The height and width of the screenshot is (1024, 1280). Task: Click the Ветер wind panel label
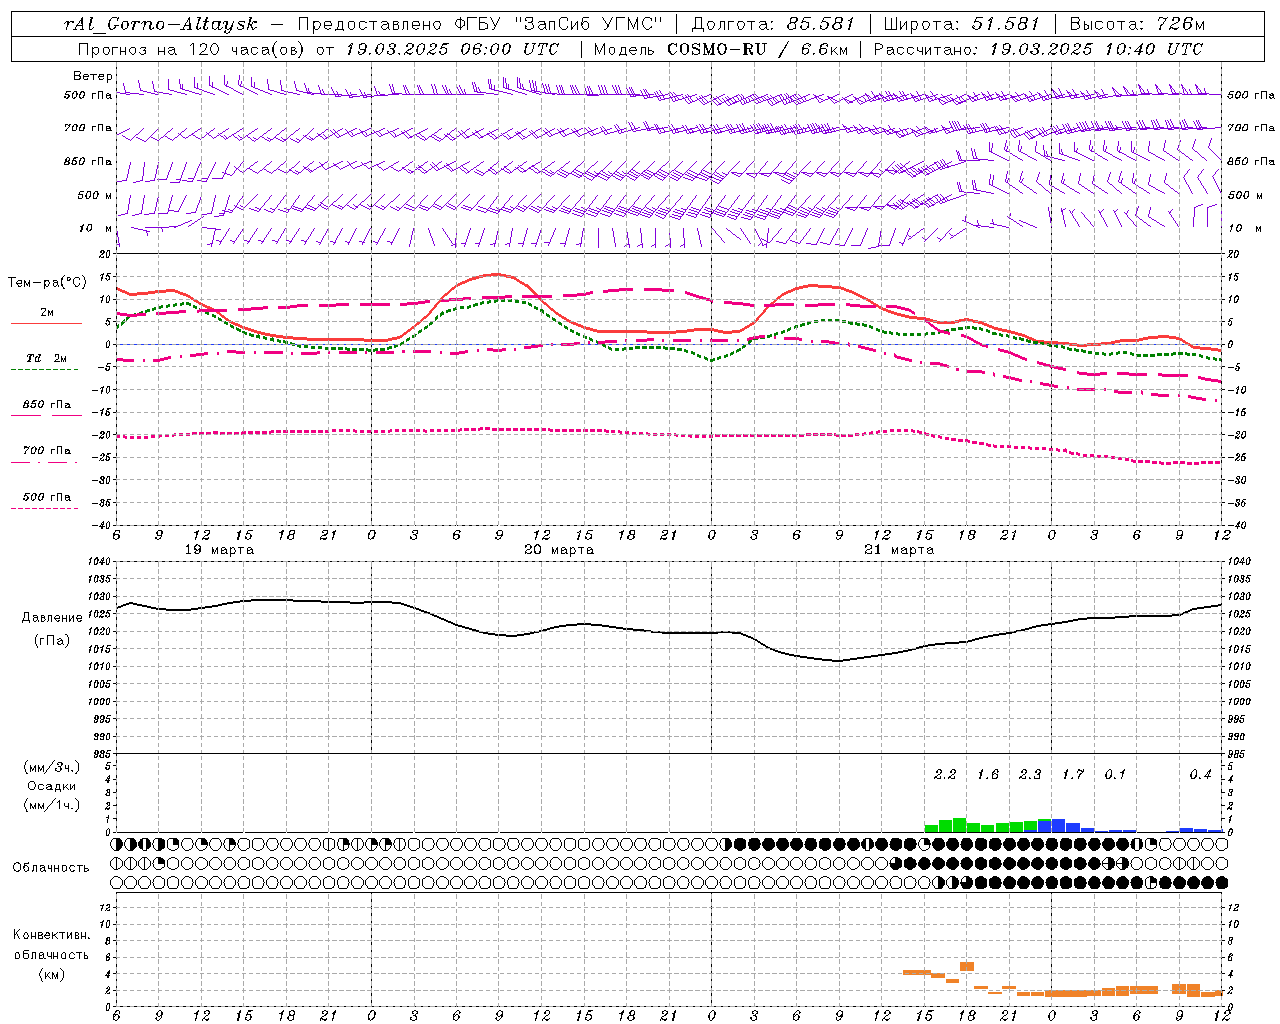coord(93,76)
